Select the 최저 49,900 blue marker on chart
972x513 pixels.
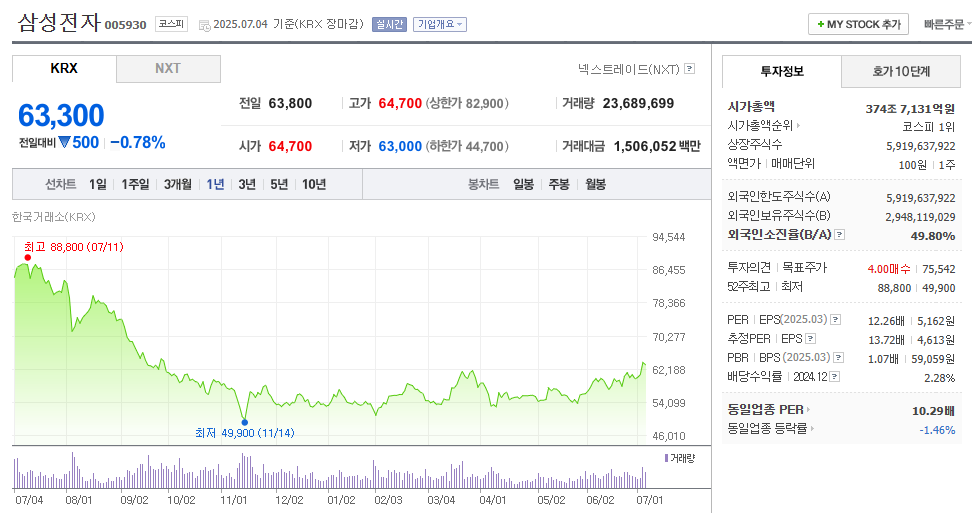click(244, 423)
